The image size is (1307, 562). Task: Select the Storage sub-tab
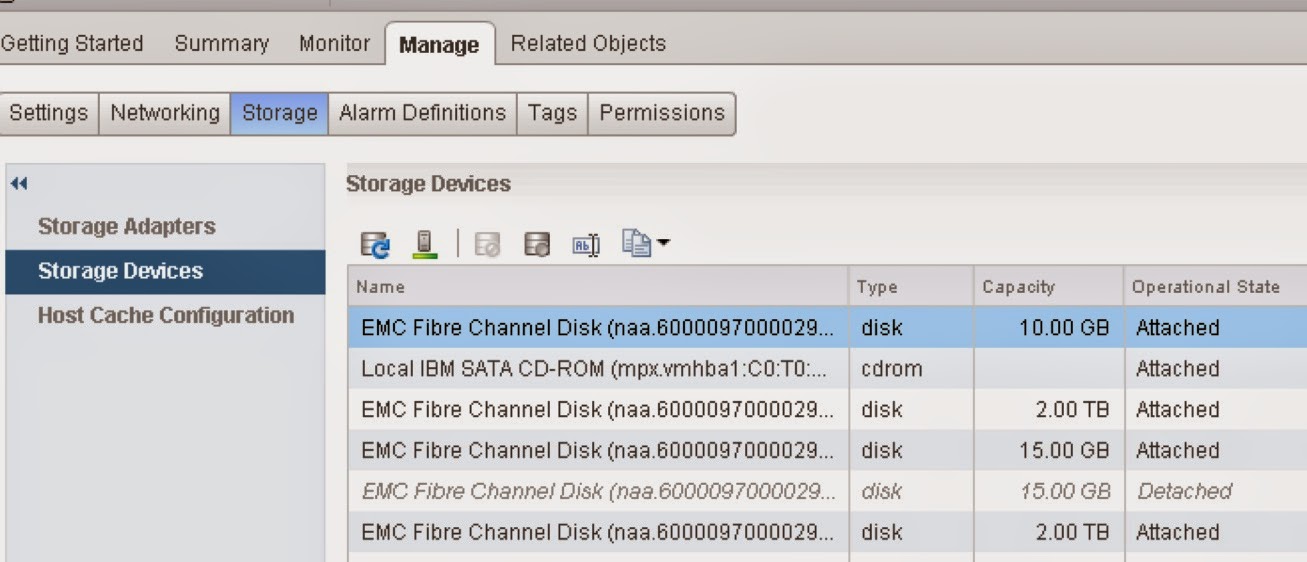[280, 113]
